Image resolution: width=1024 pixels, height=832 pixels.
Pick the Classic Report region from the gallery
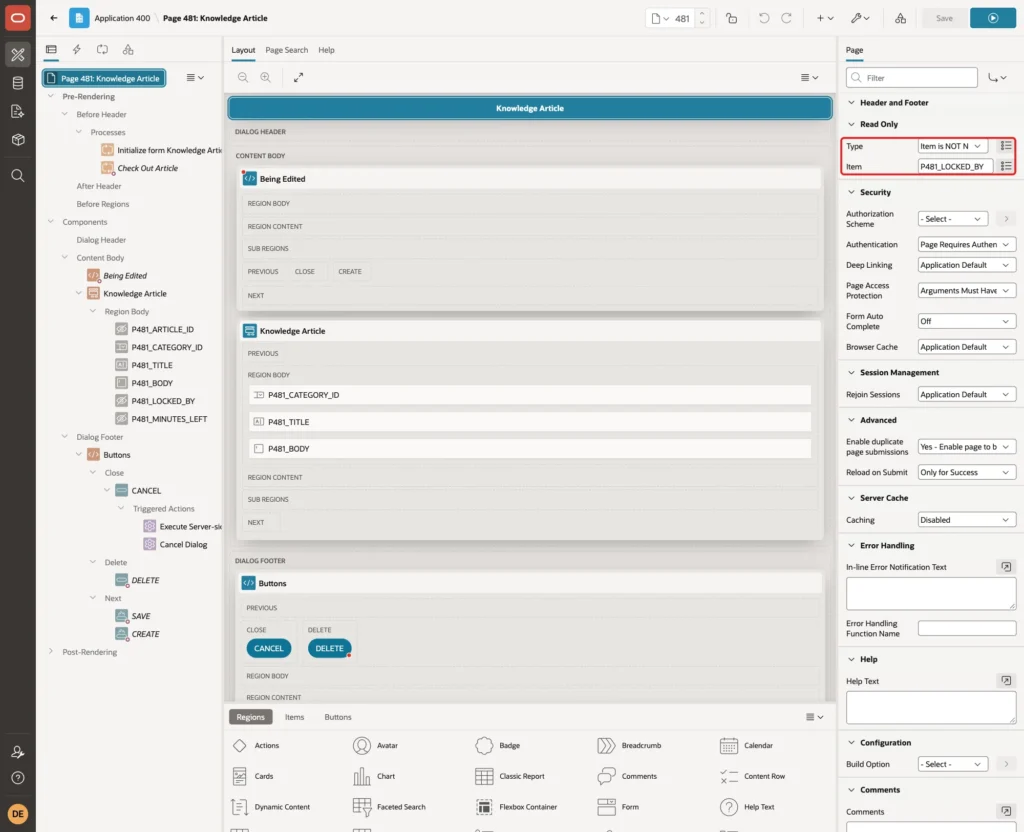(510, 776)
